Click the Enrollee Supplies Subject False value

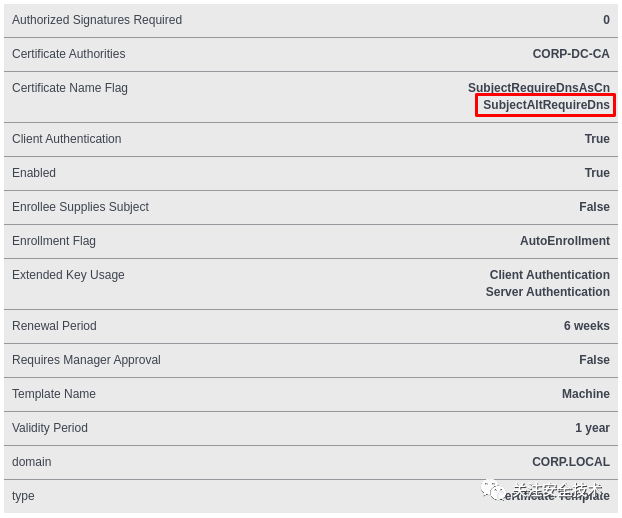594,207
